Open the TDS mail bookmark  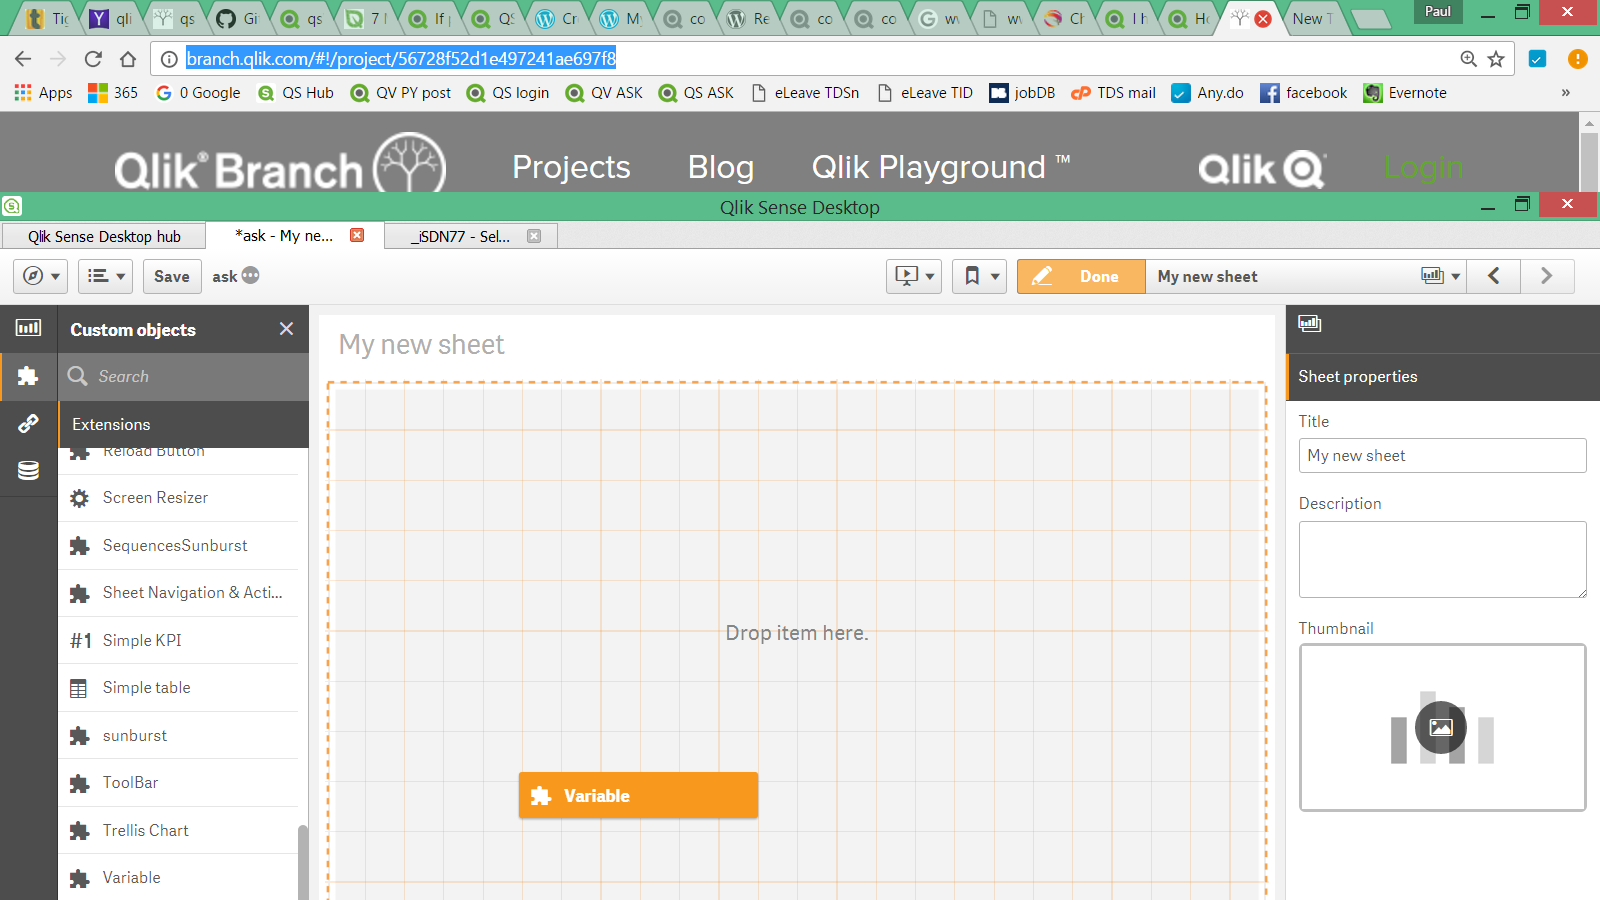1113,93
